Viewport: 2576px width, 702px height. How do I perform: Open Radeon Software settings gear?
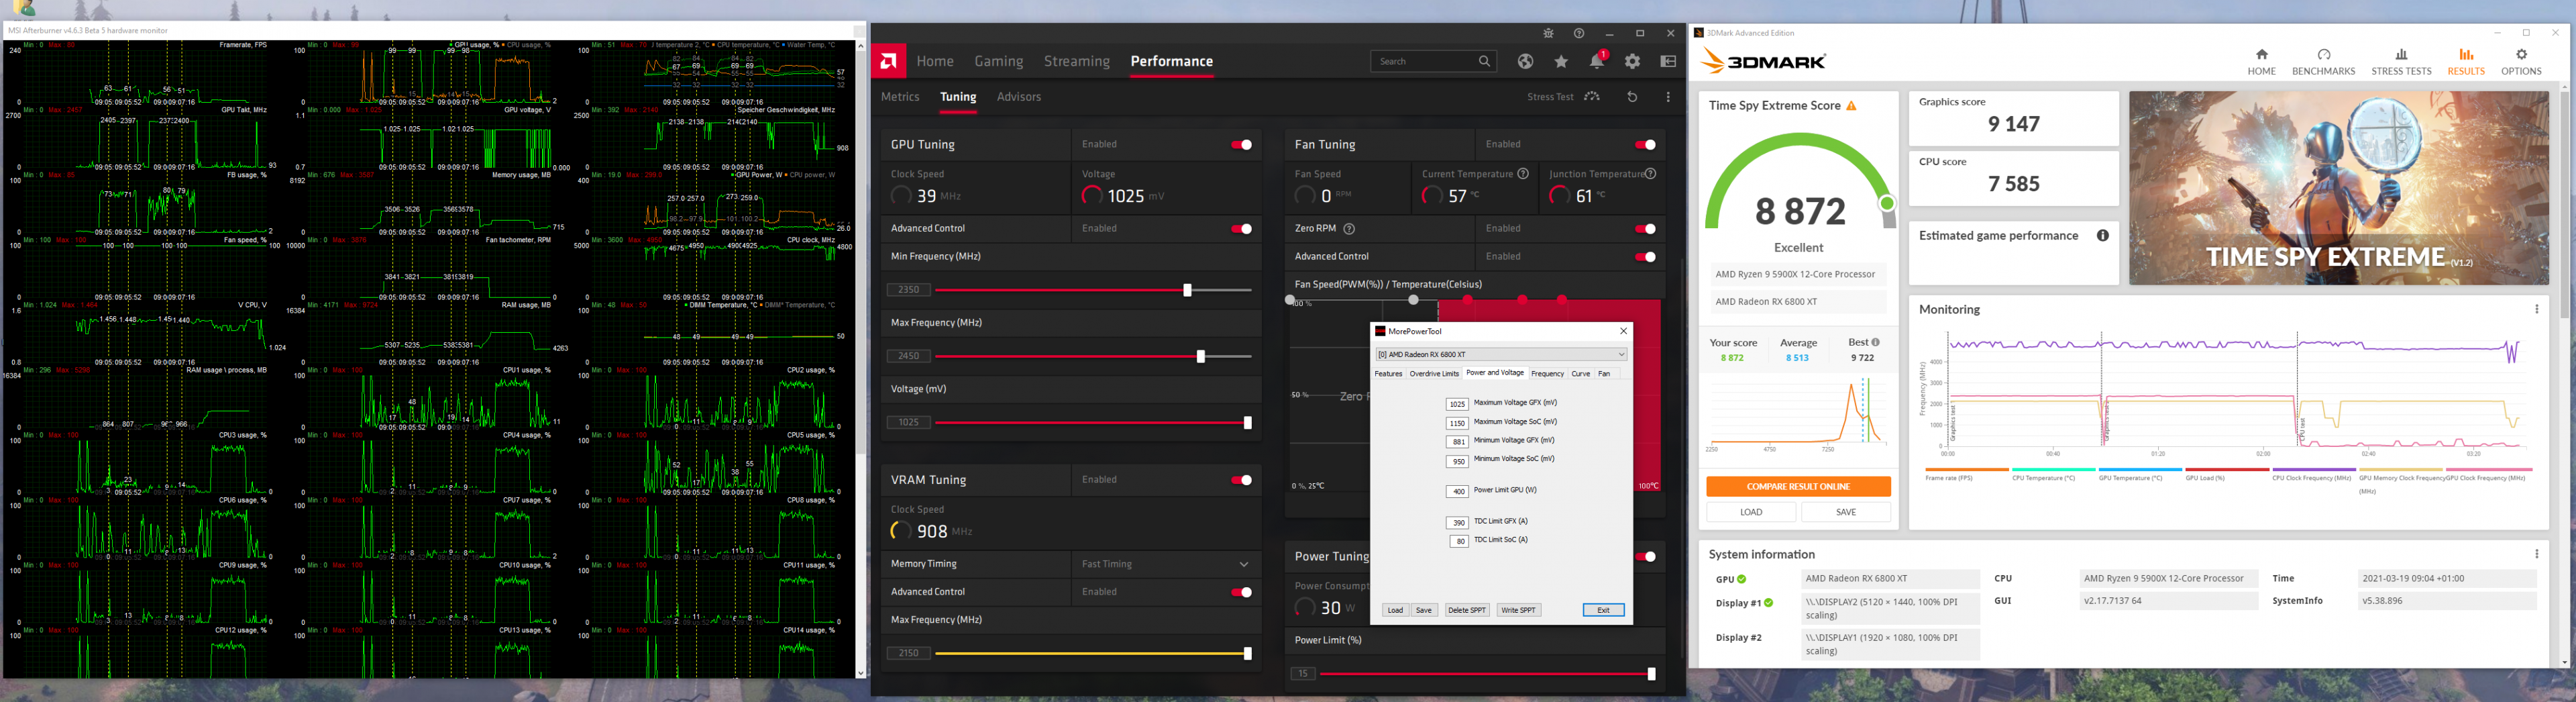click(x=1633, y=61)
